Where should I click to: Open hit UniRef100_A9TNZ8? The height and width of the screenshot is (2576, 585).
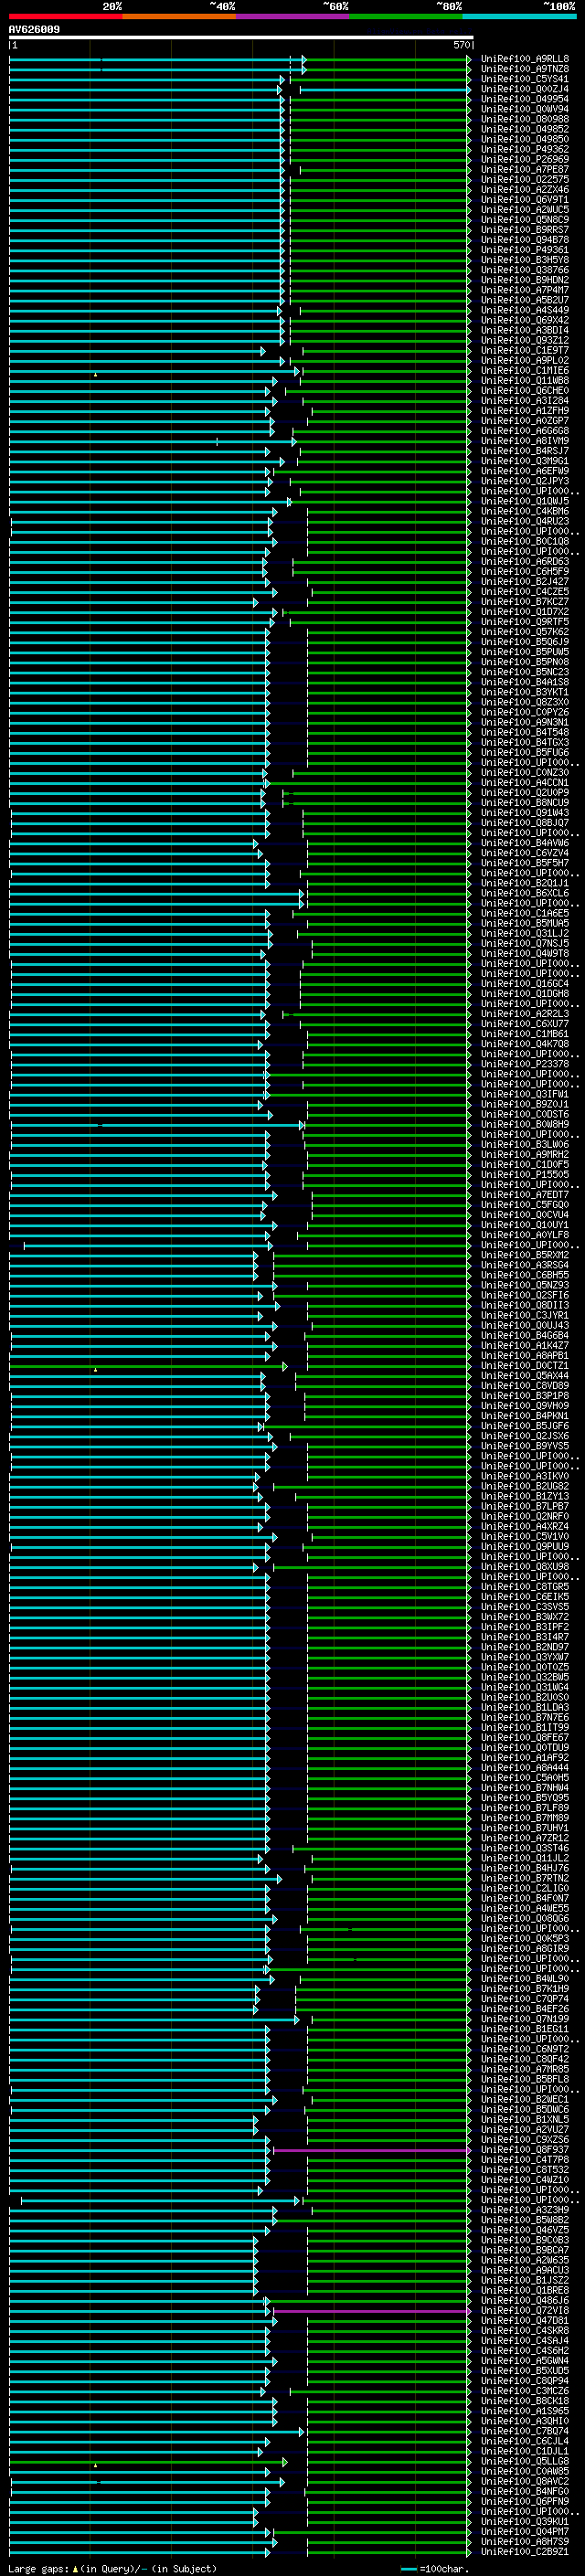pos(525,69)
